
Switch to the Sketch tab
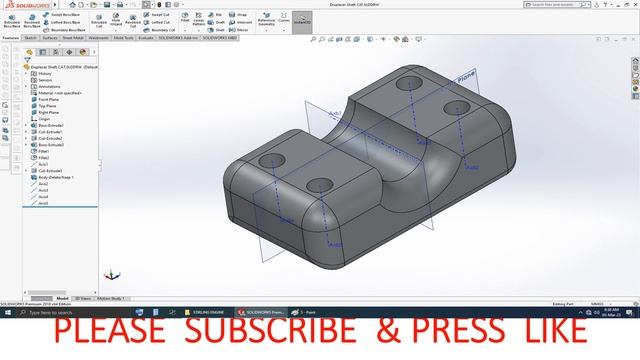[30, 38]
